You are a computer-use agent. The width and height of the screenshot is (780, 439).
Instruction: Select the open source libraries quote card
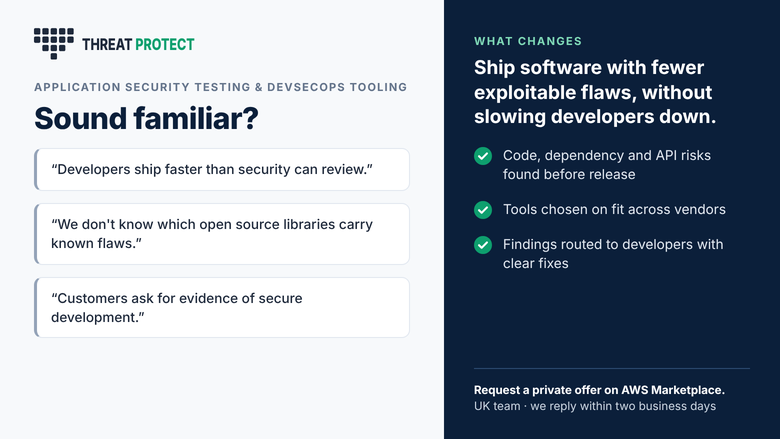pyautogui.click(x=222, y=234)
